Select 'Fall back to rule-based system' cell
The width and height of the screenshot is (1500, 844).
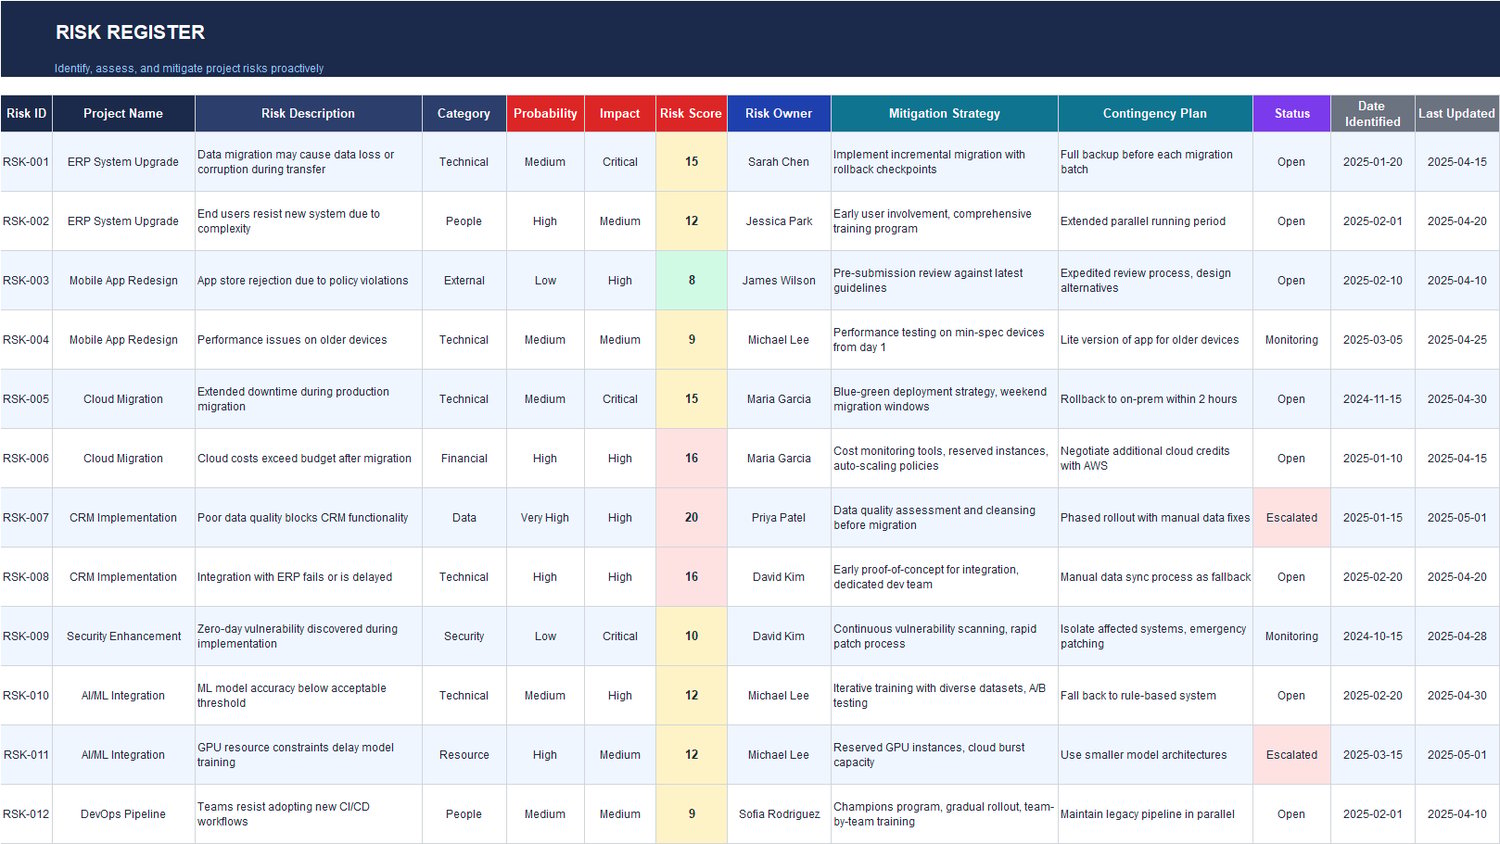[1155, 696]
